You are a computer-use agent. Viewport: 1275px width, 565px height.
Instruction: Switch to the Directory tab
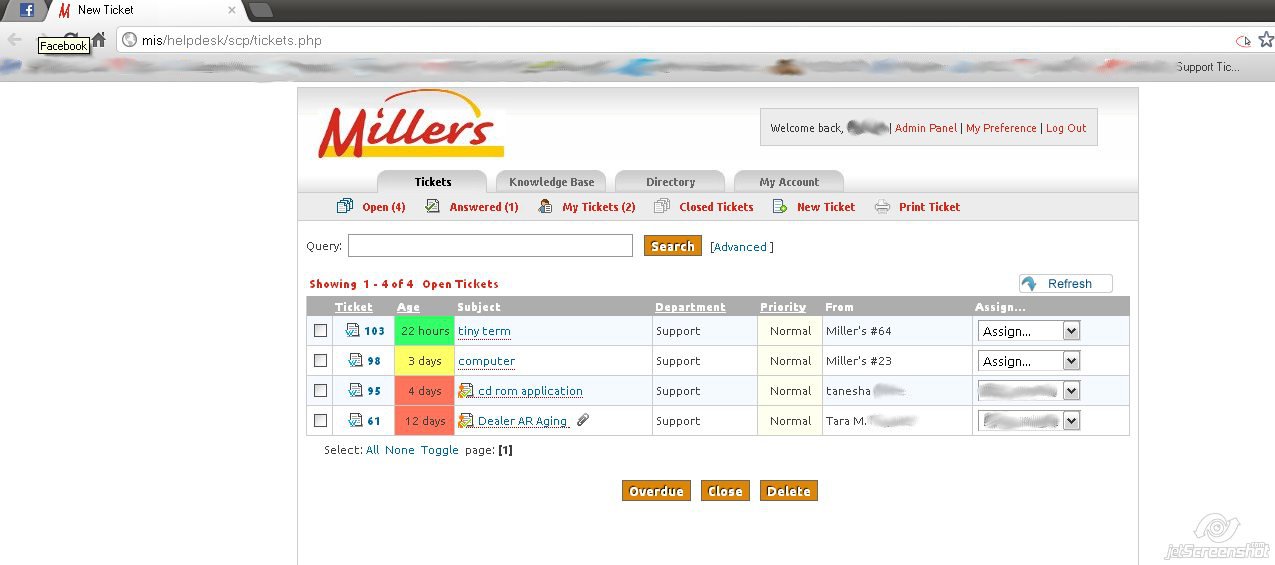click(x=670, y=182)
